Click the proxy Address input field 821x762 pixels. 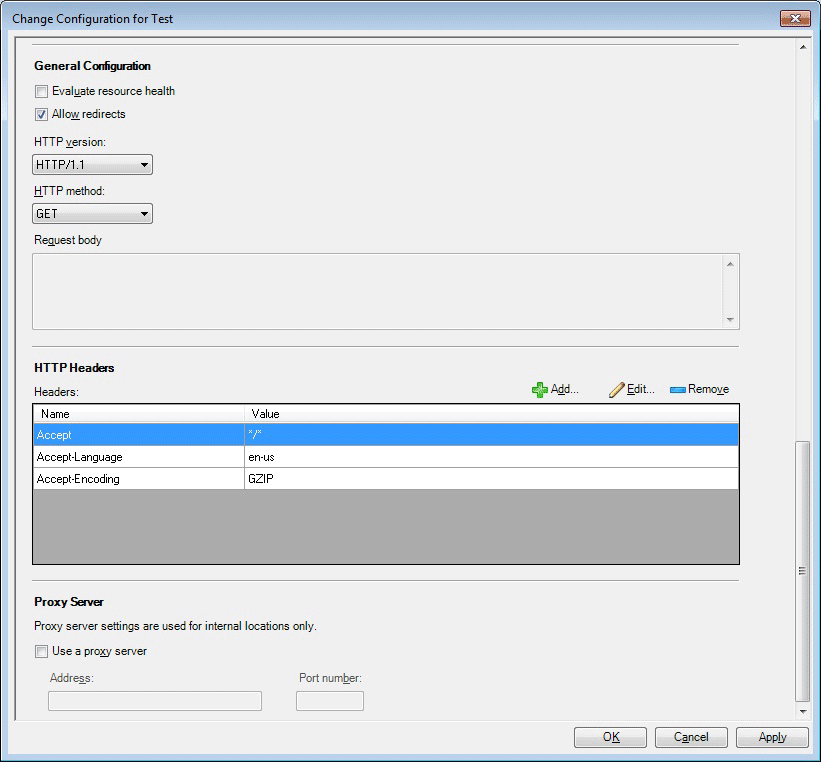point(154,701)
